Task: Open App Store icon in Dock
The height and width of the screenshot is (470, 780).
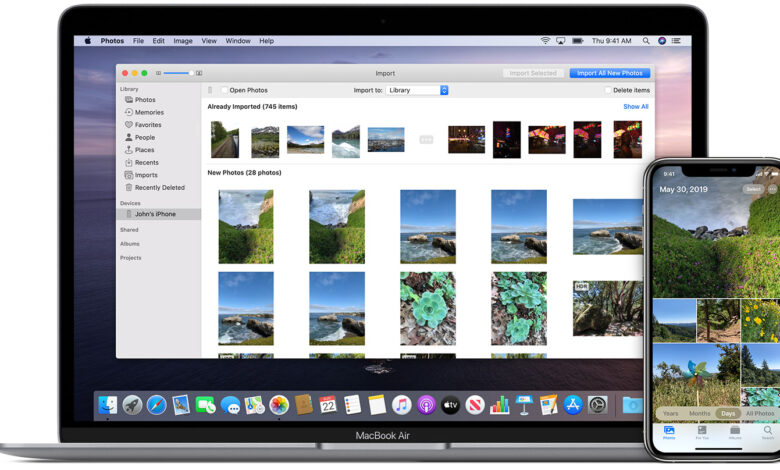Action: [573, 405]
